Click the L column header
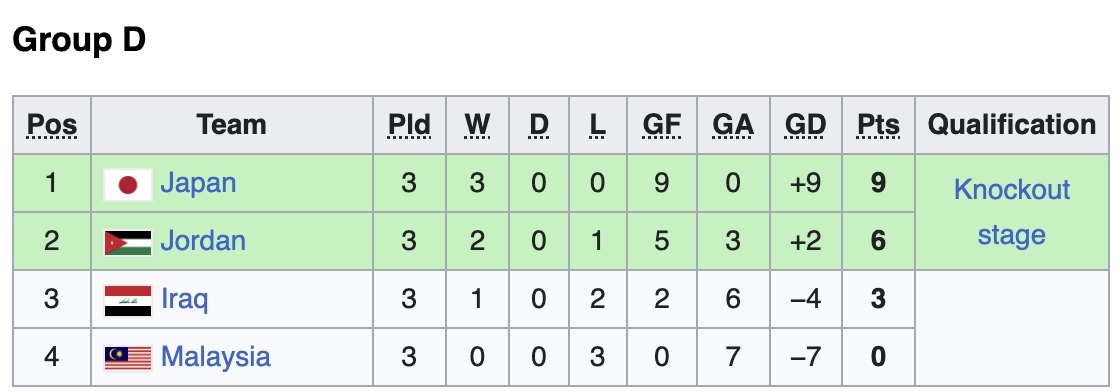This screenshot has width=1118, height=392. [x=598, y=125]
